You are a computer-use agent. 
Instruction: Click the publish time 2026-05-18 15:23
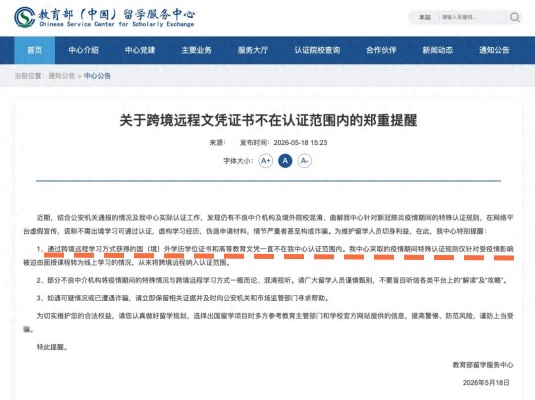point(300,142)
